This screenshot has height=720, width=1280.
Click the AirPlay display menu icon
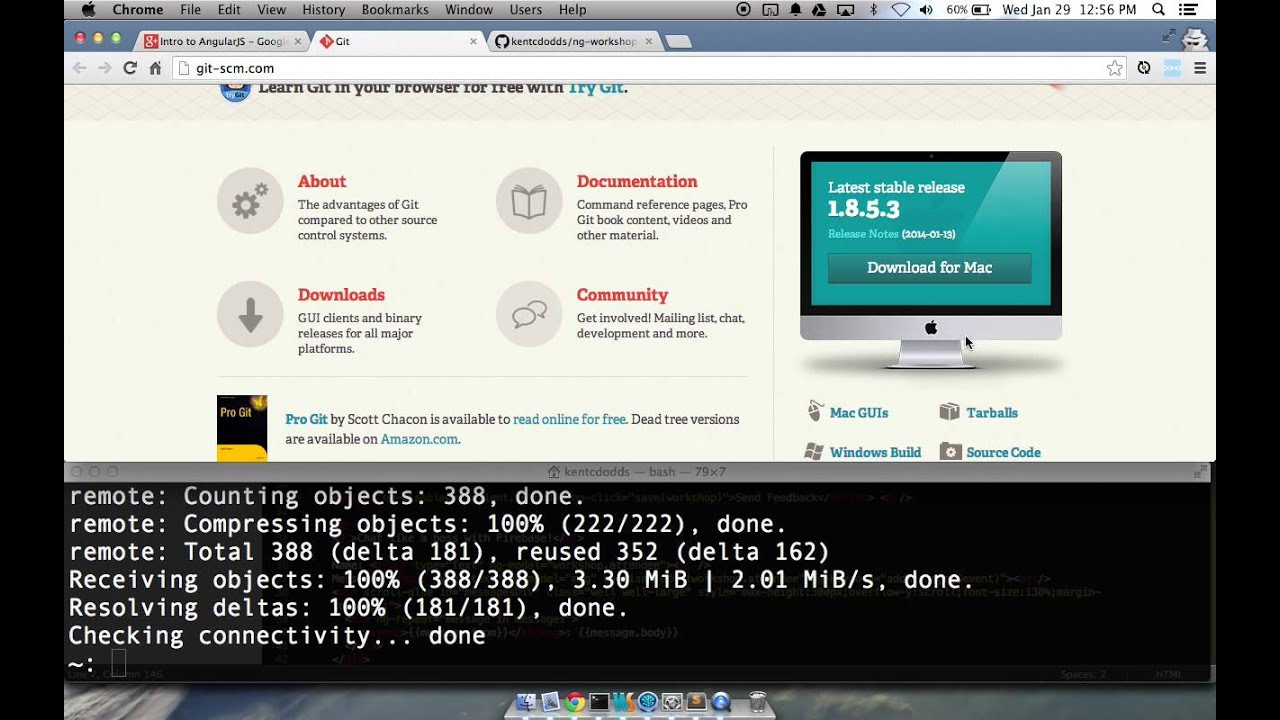(845, 10)
